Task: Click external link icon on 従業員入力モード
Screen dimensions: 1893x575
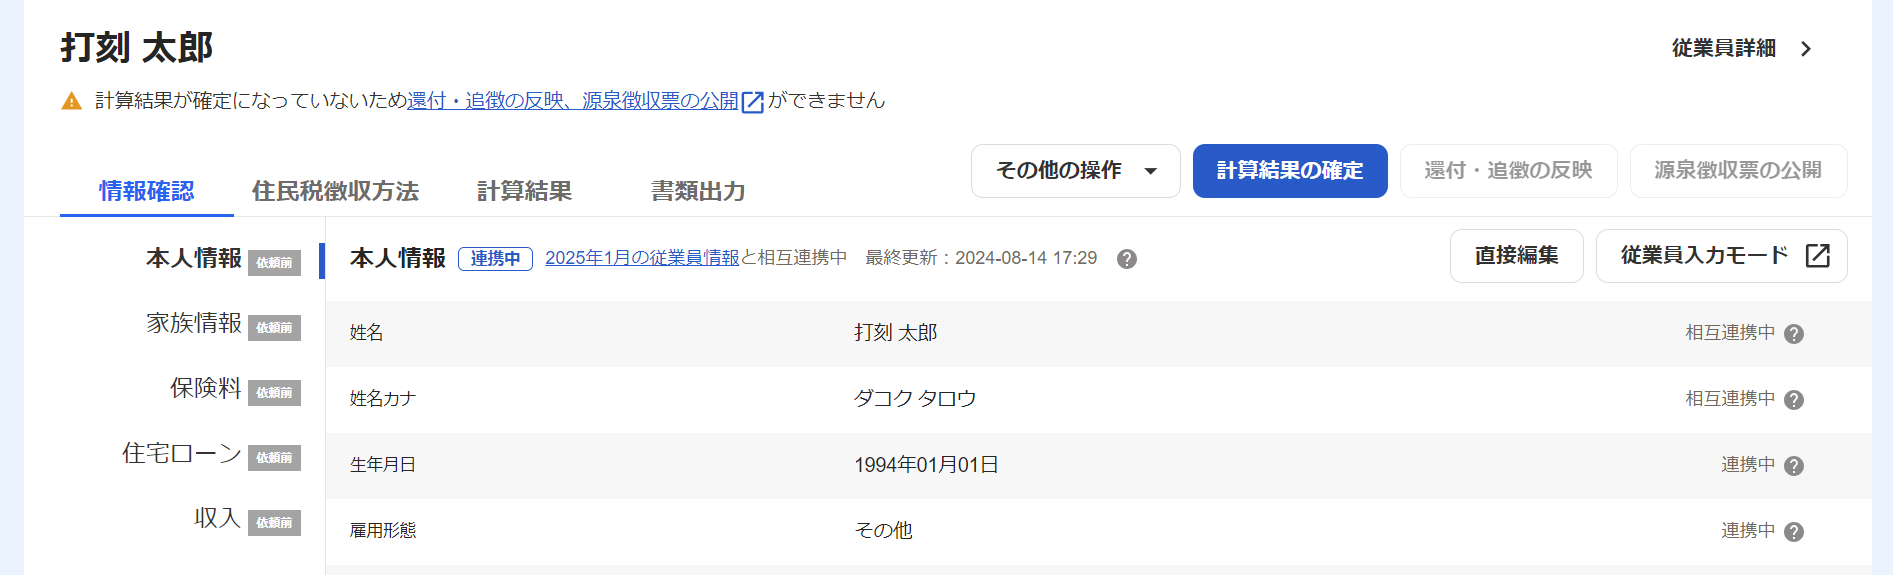Action: 1818,256
